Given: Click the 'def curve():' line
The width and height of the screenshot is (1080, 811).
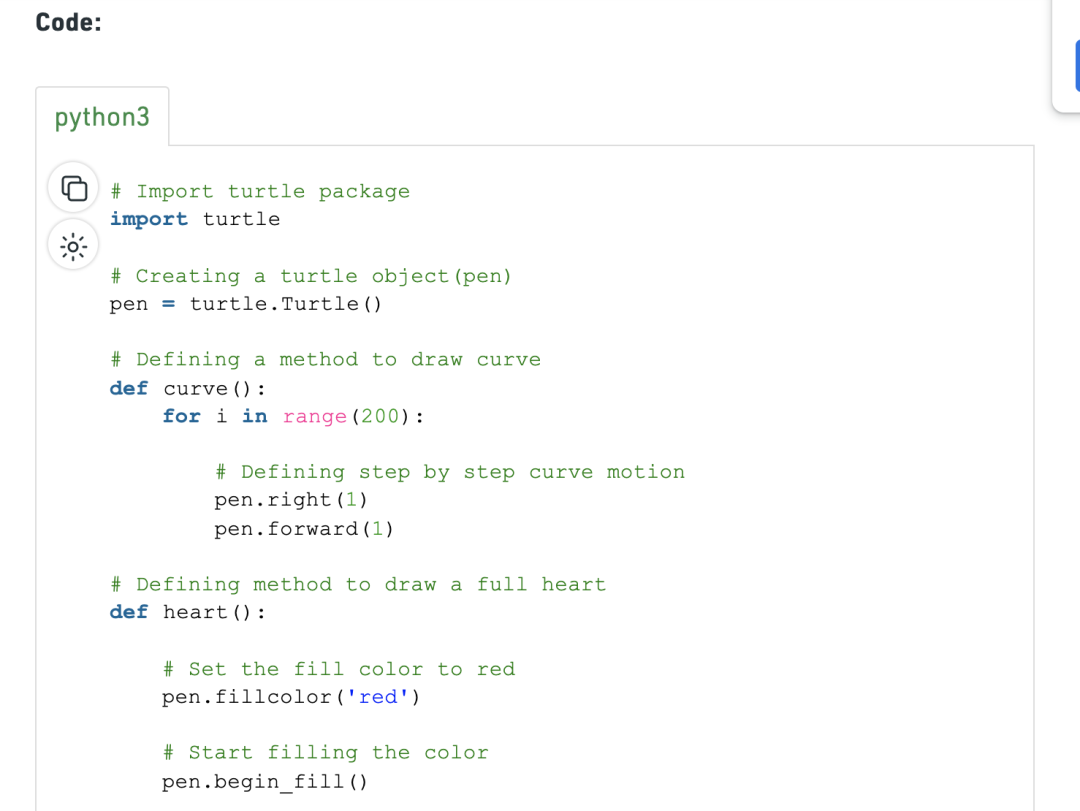Looking at the screenshot, I should click(187, 389).
